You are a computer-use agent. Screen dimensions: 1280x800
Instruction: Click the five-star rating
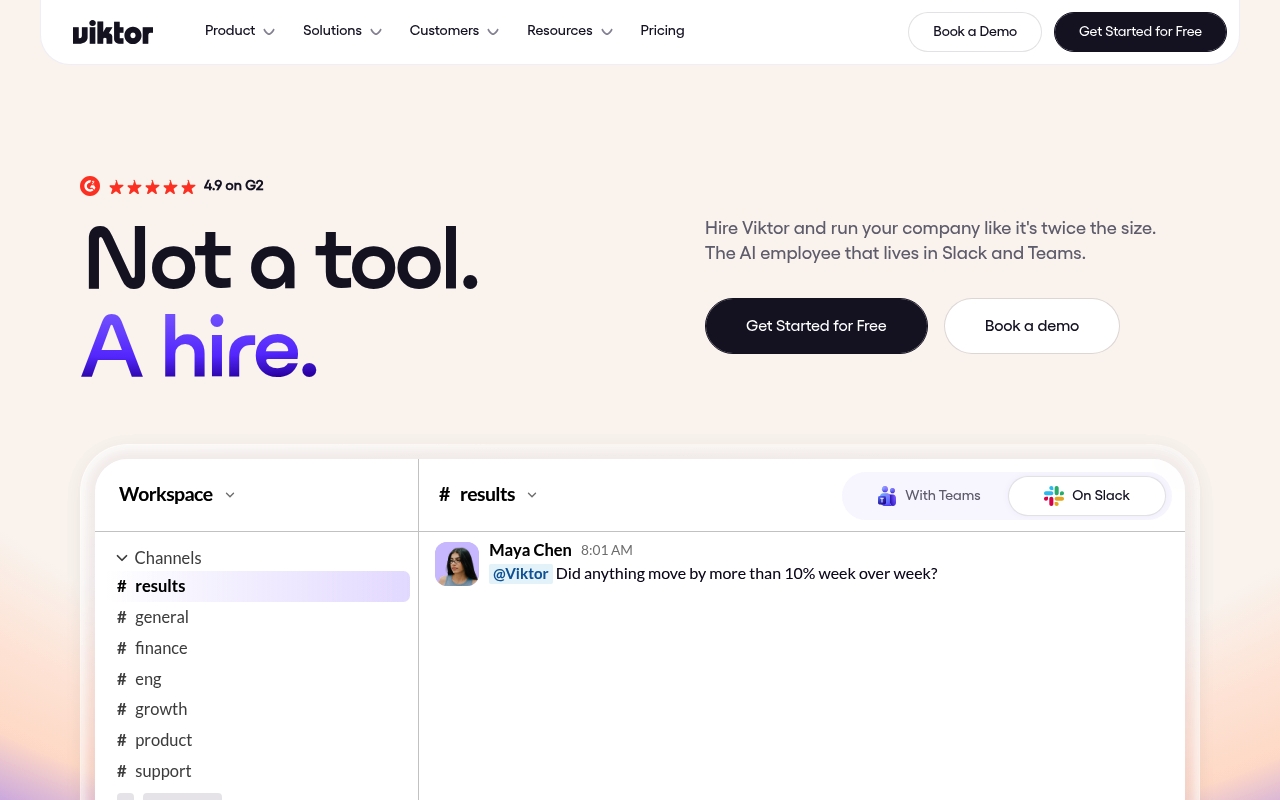pos(152,187)
